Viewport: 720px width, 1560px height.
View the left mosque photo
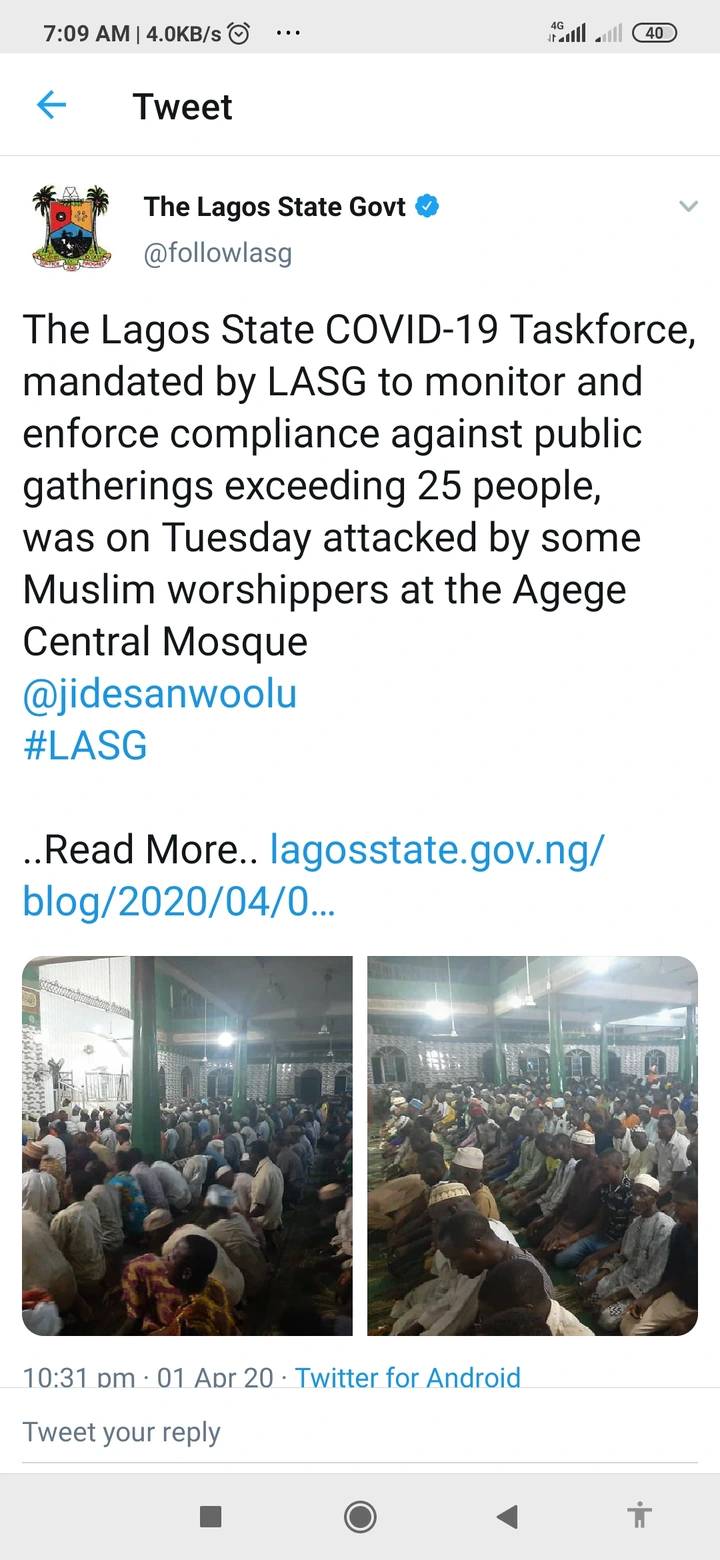[x=187, y=1145]
